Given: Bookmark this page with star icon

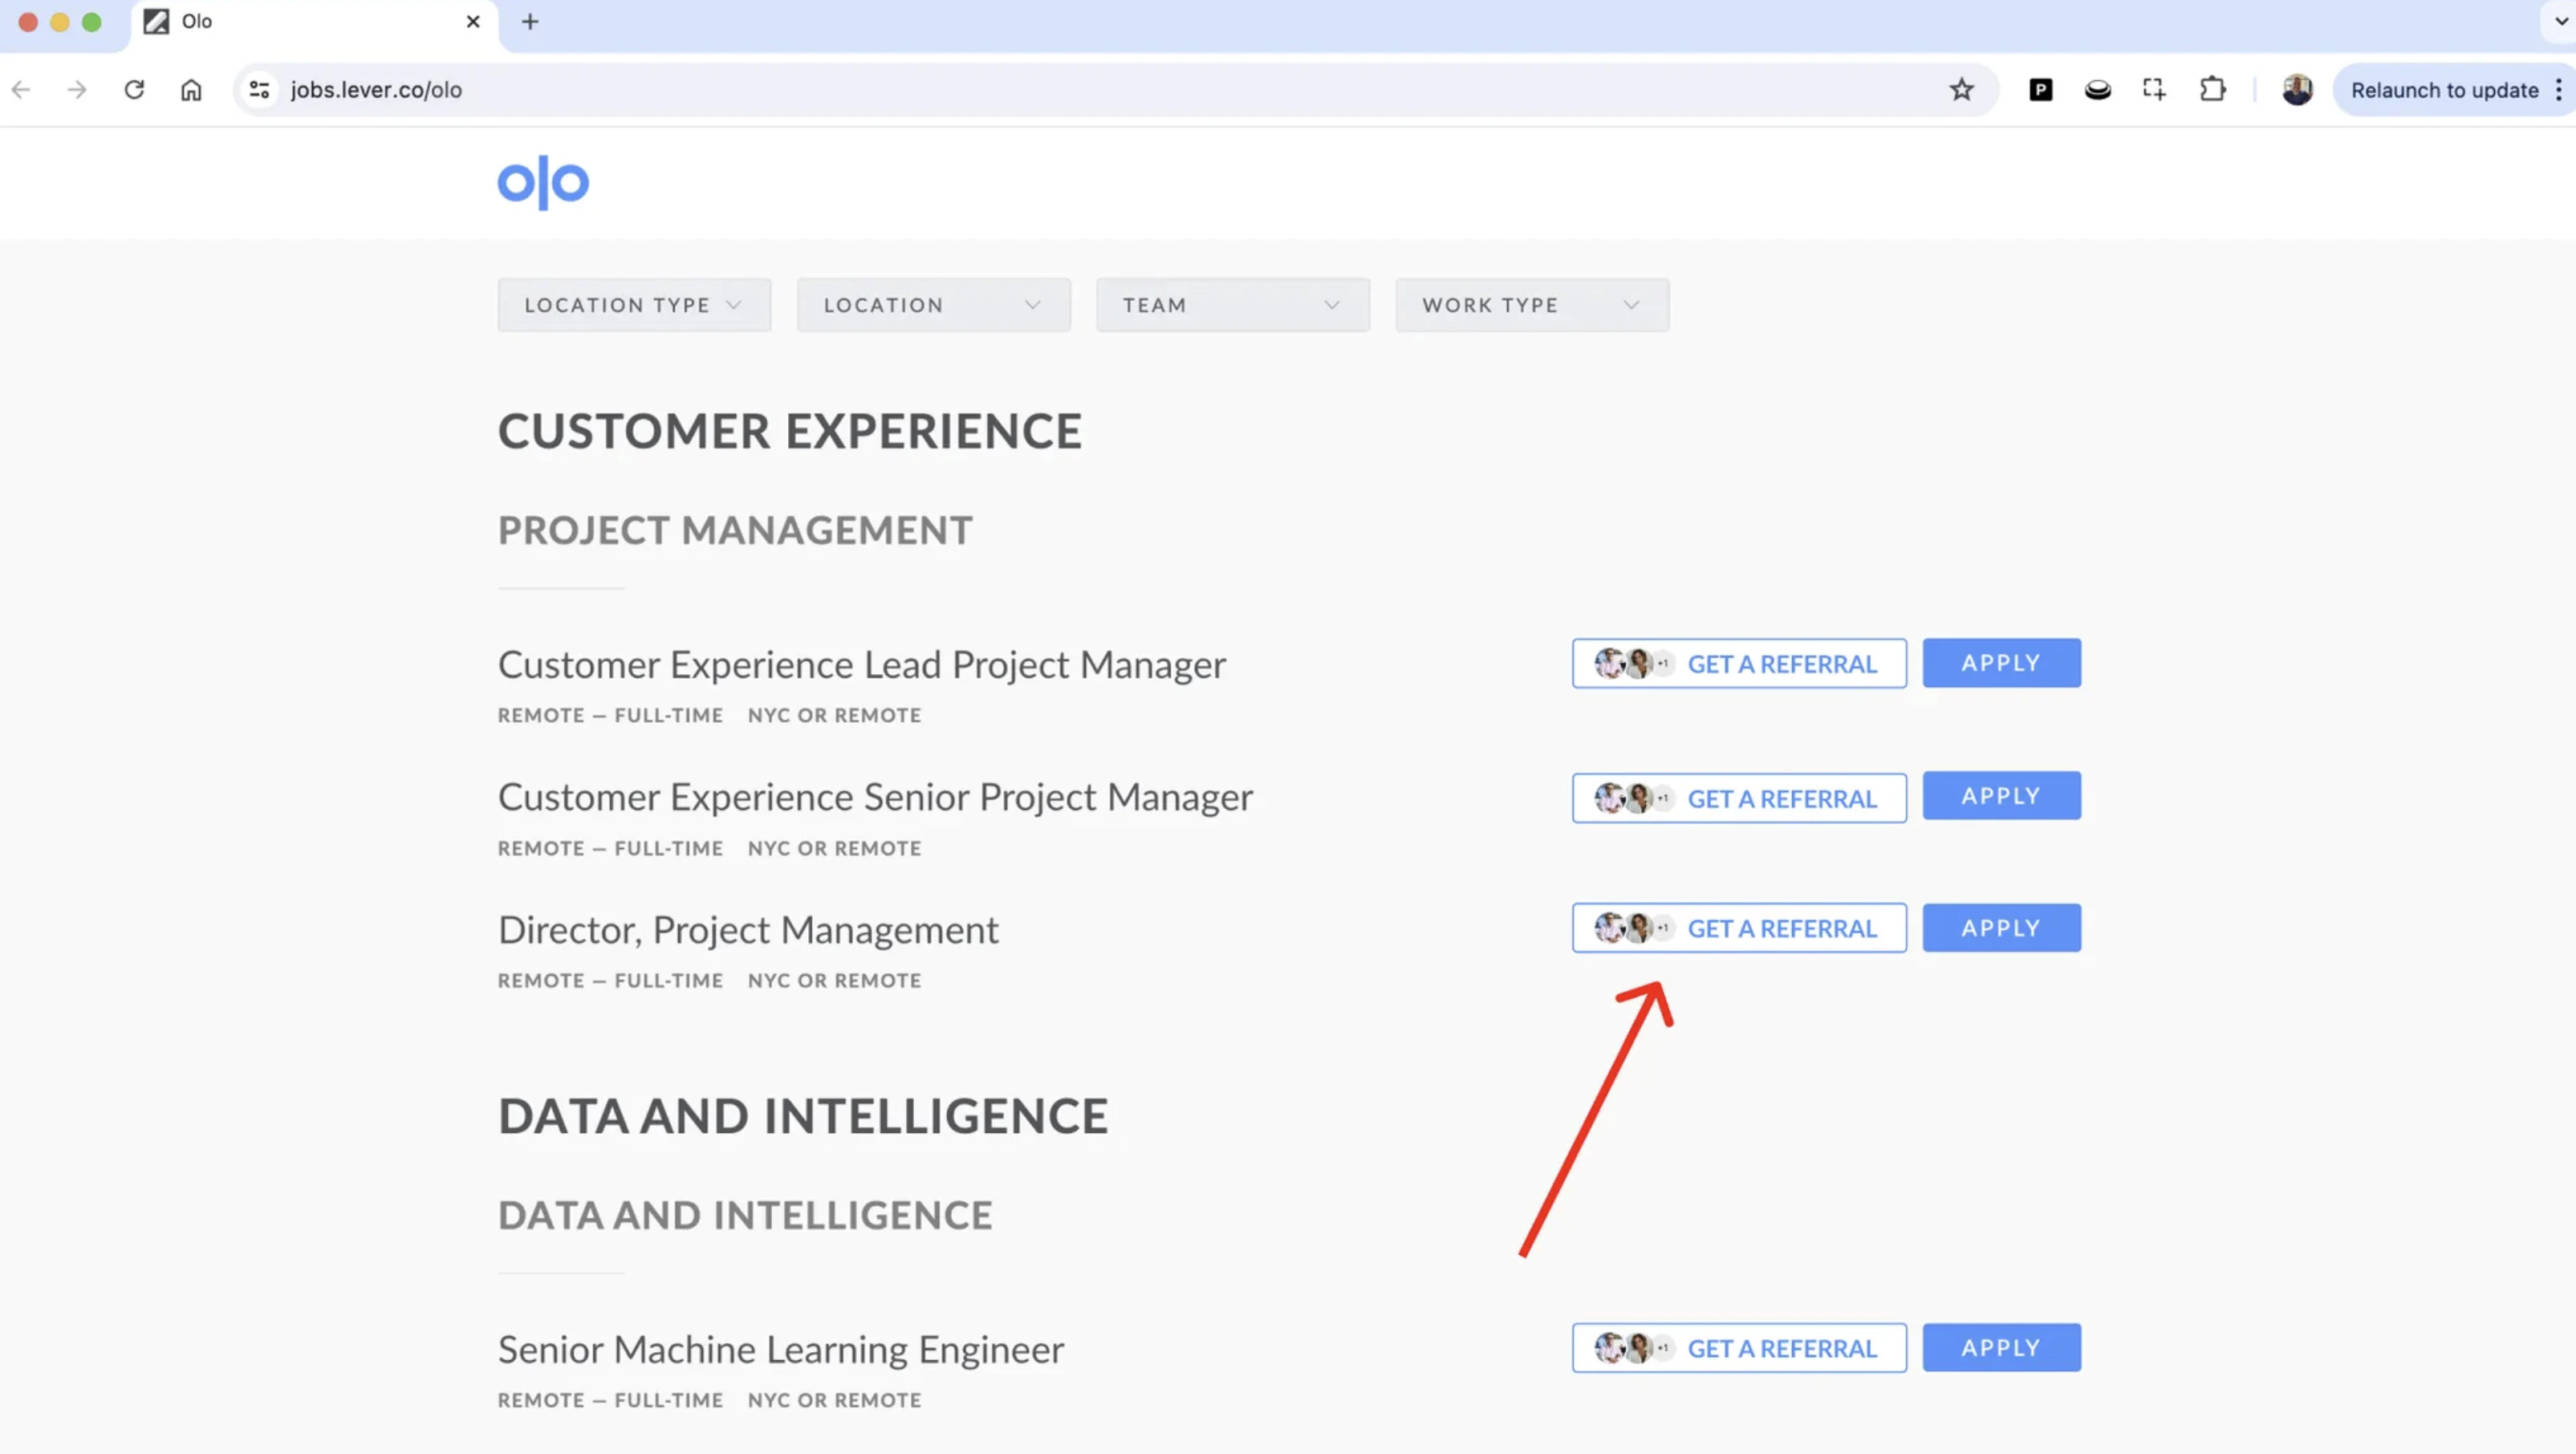Looking at the screenshot, I should click(1961, 90).
